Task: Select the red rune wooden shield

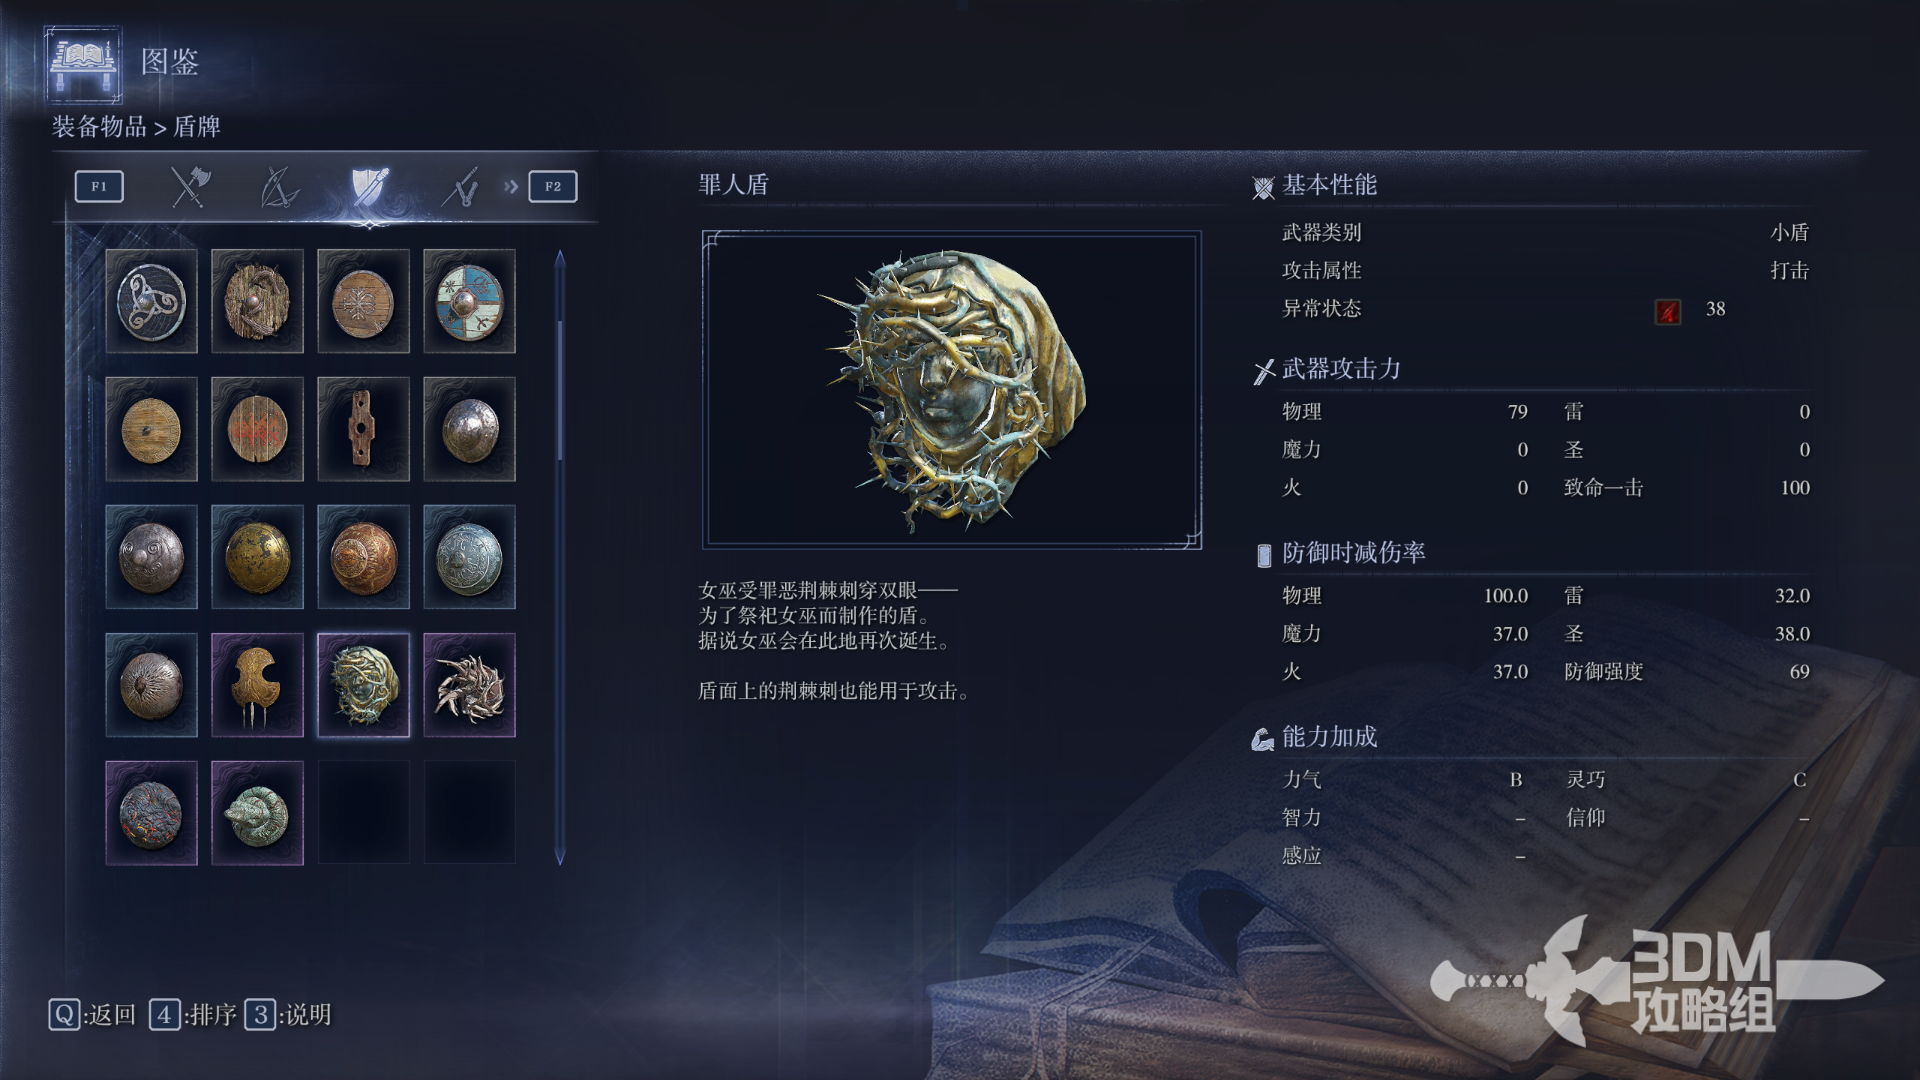Action: tap(257, 429)
